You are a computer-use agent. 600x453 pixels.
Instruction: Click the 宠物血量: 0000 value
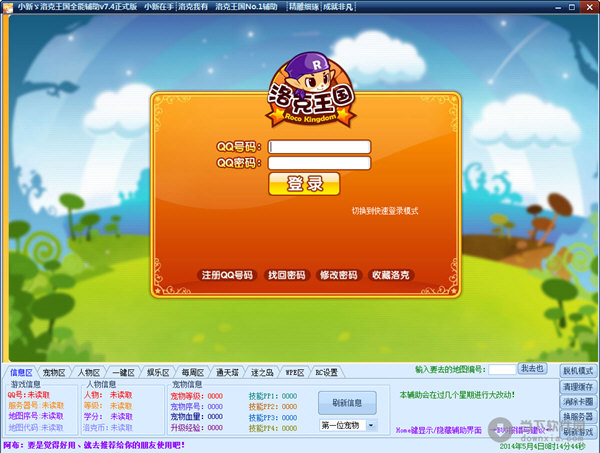click(x=197, y=417)
